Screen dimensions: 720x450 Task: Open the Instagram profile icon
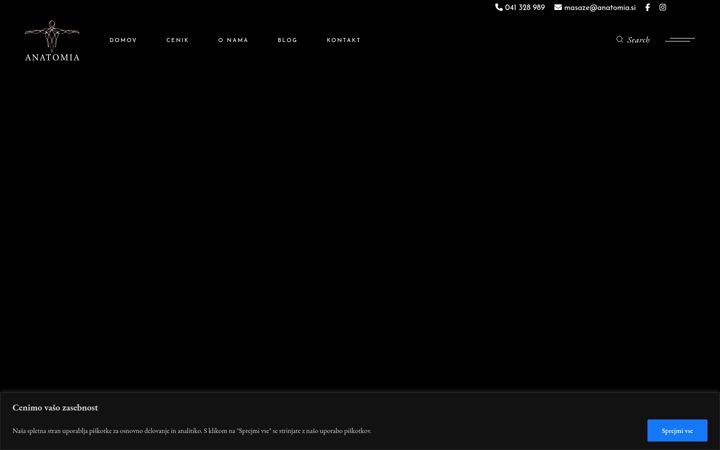pos(663,7)
